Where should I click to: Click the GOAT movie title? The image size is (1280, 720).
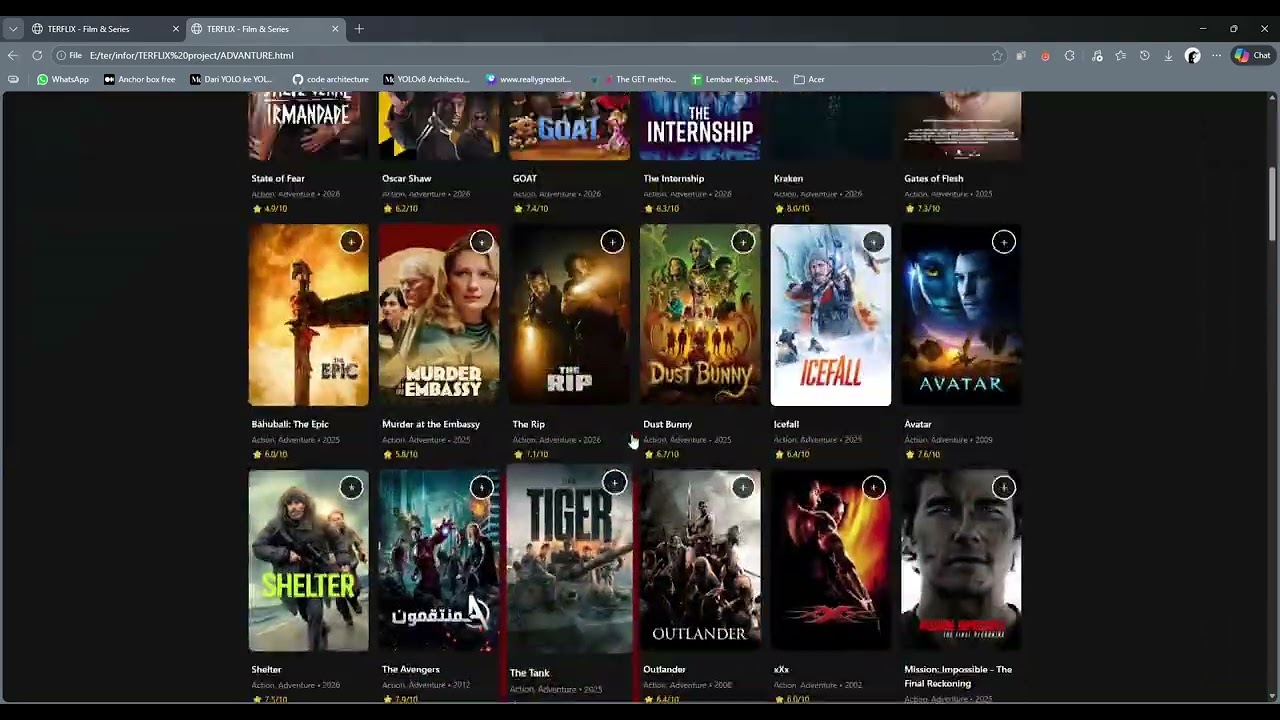[525, 178]
